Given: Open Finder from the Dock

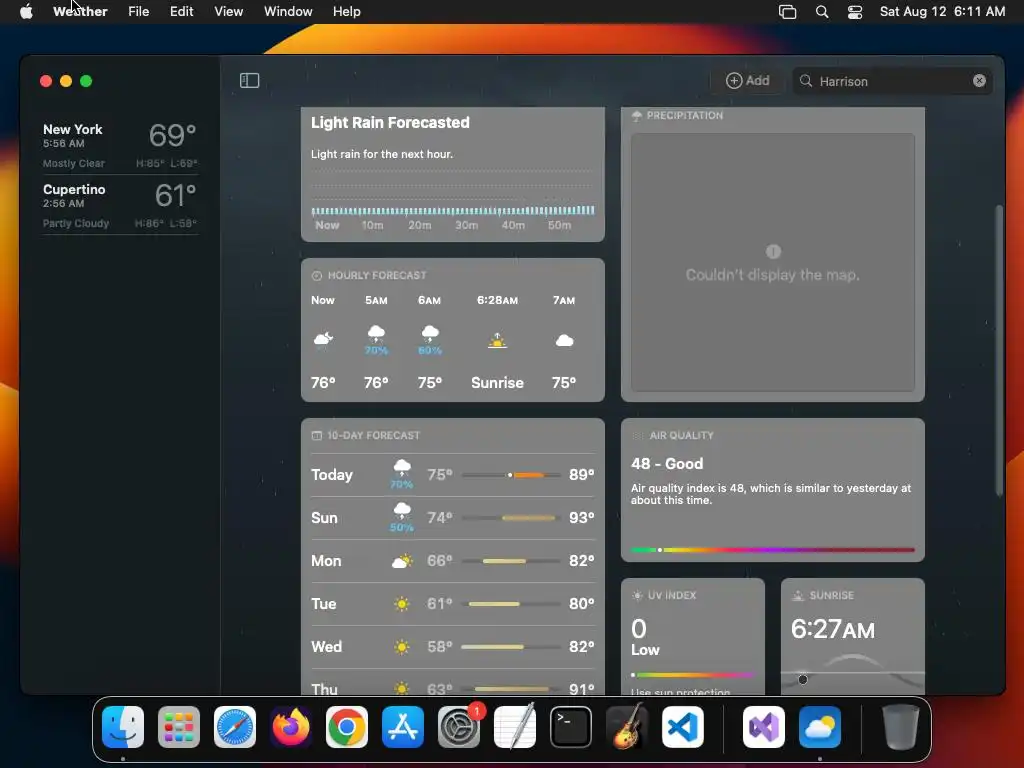Looking at the screenshot, I should pyautogui.click(x=123, y=727).
